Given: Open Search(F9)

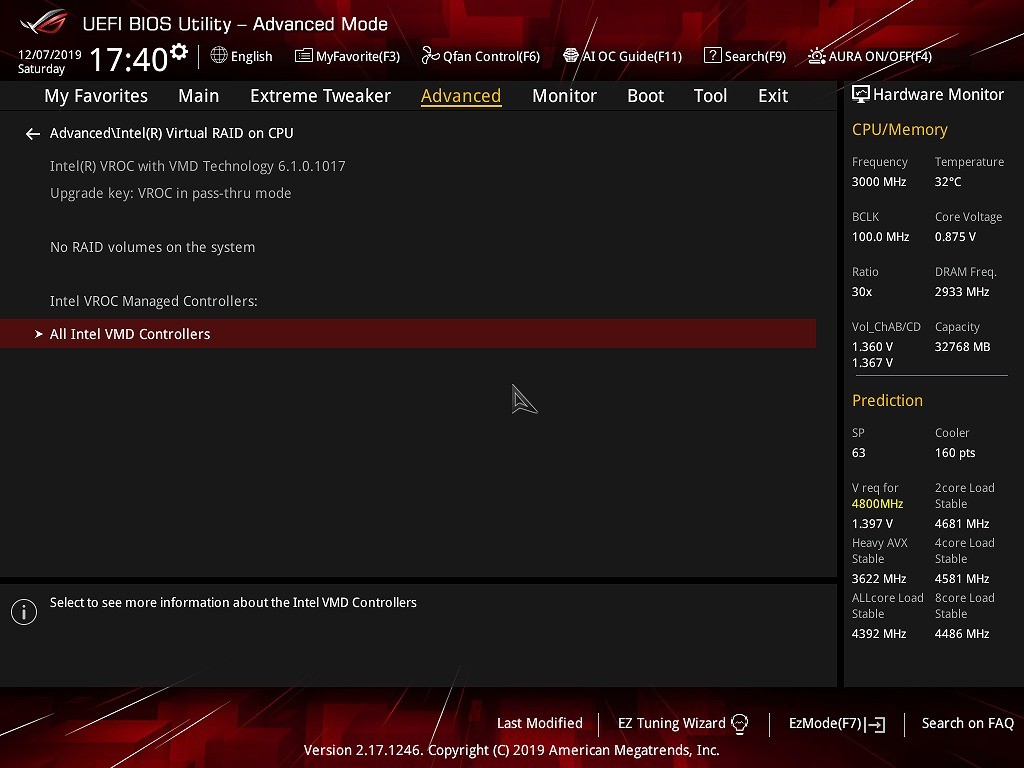Looking at the screenshot, I should point(755,56).
